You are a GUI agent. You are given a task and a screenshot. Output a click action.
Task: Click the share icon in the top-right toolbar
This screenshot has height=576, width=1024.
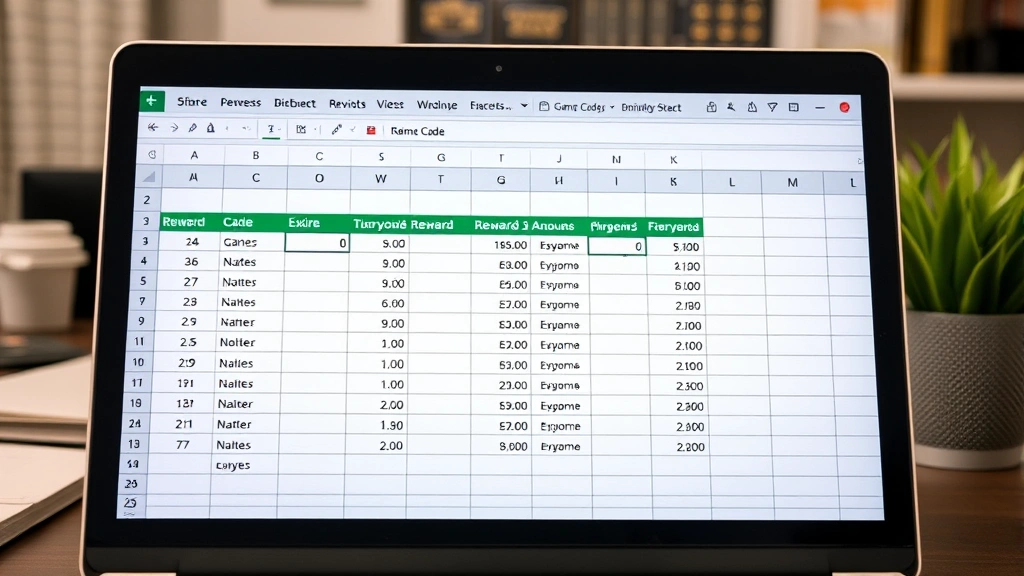[711, 107]
